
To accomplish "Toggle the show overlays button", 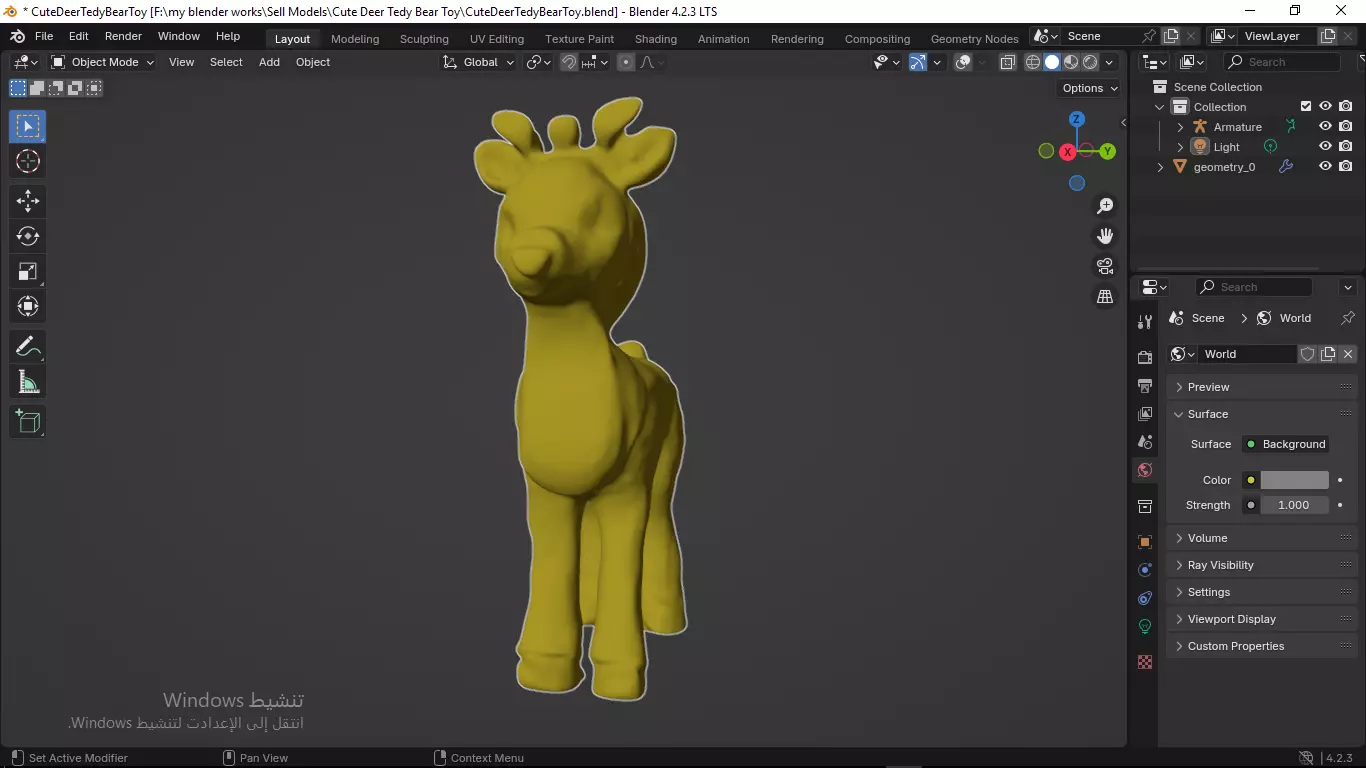I will (963, 62).
